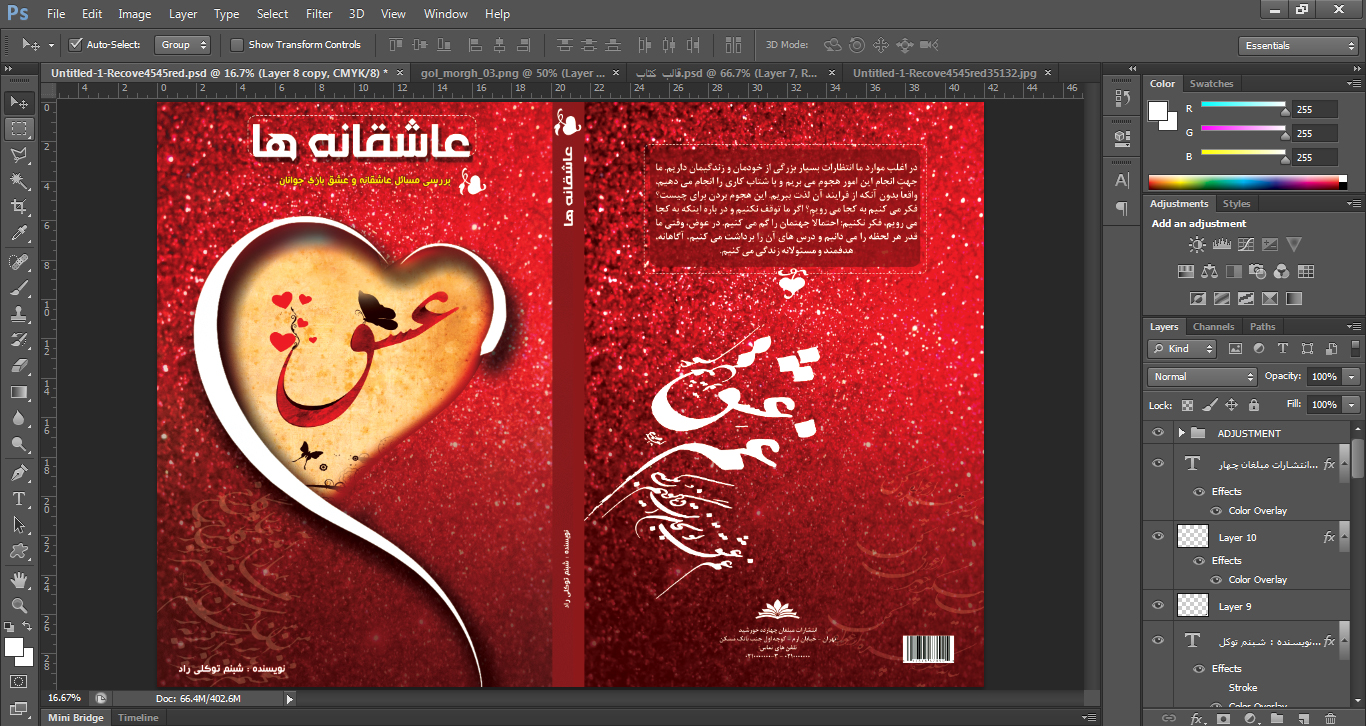Image resolution: width=1366 pixels, height=726 pixels.
Task: Click the Brightness/Contrast adjustment icon
Action: tap(1196, 244)
